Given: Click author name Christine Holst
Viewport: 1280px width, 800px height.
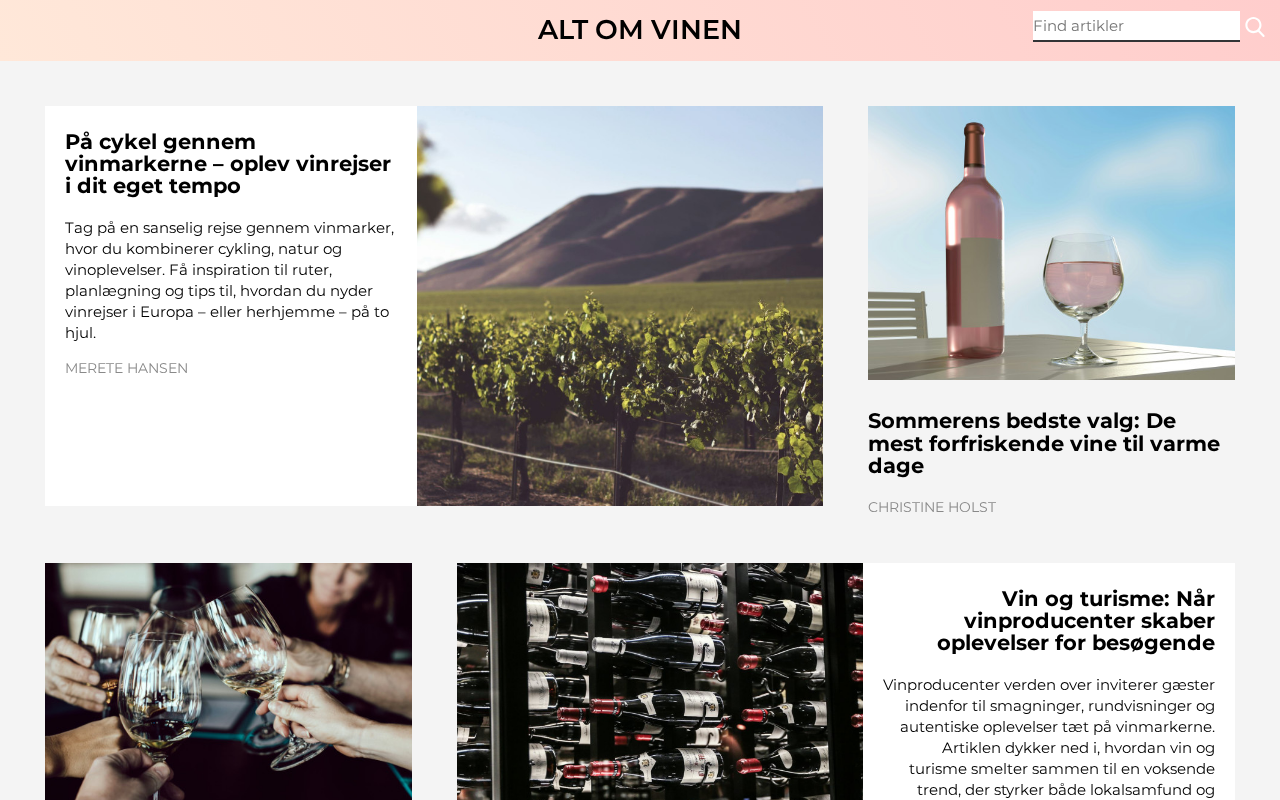Looking at the screenshot, I should point(932,507).
